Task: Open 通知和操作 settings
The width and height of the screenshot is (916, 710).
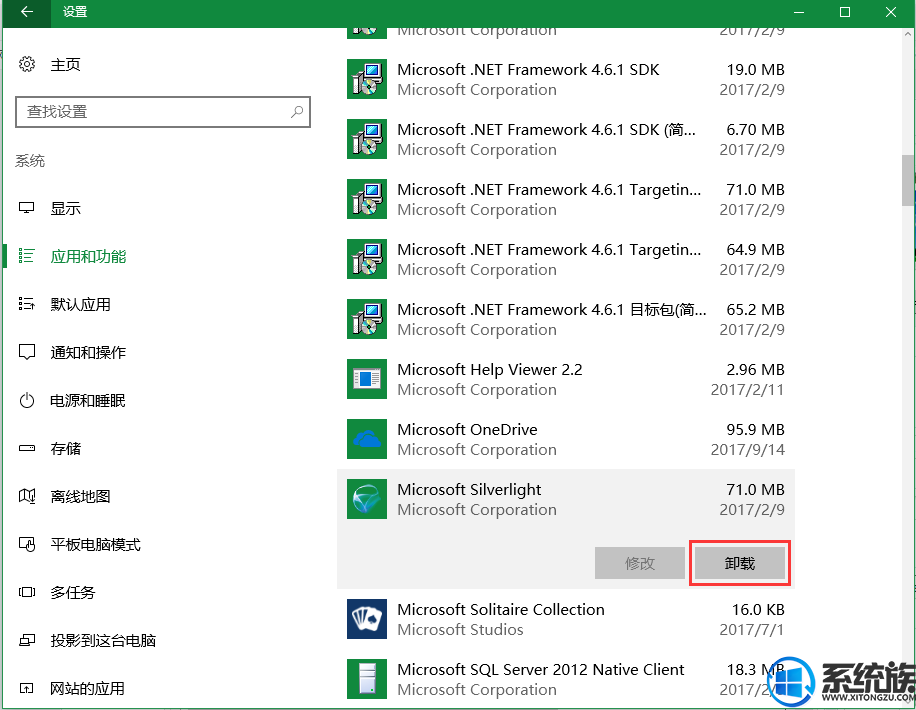Action: (88, 352)
